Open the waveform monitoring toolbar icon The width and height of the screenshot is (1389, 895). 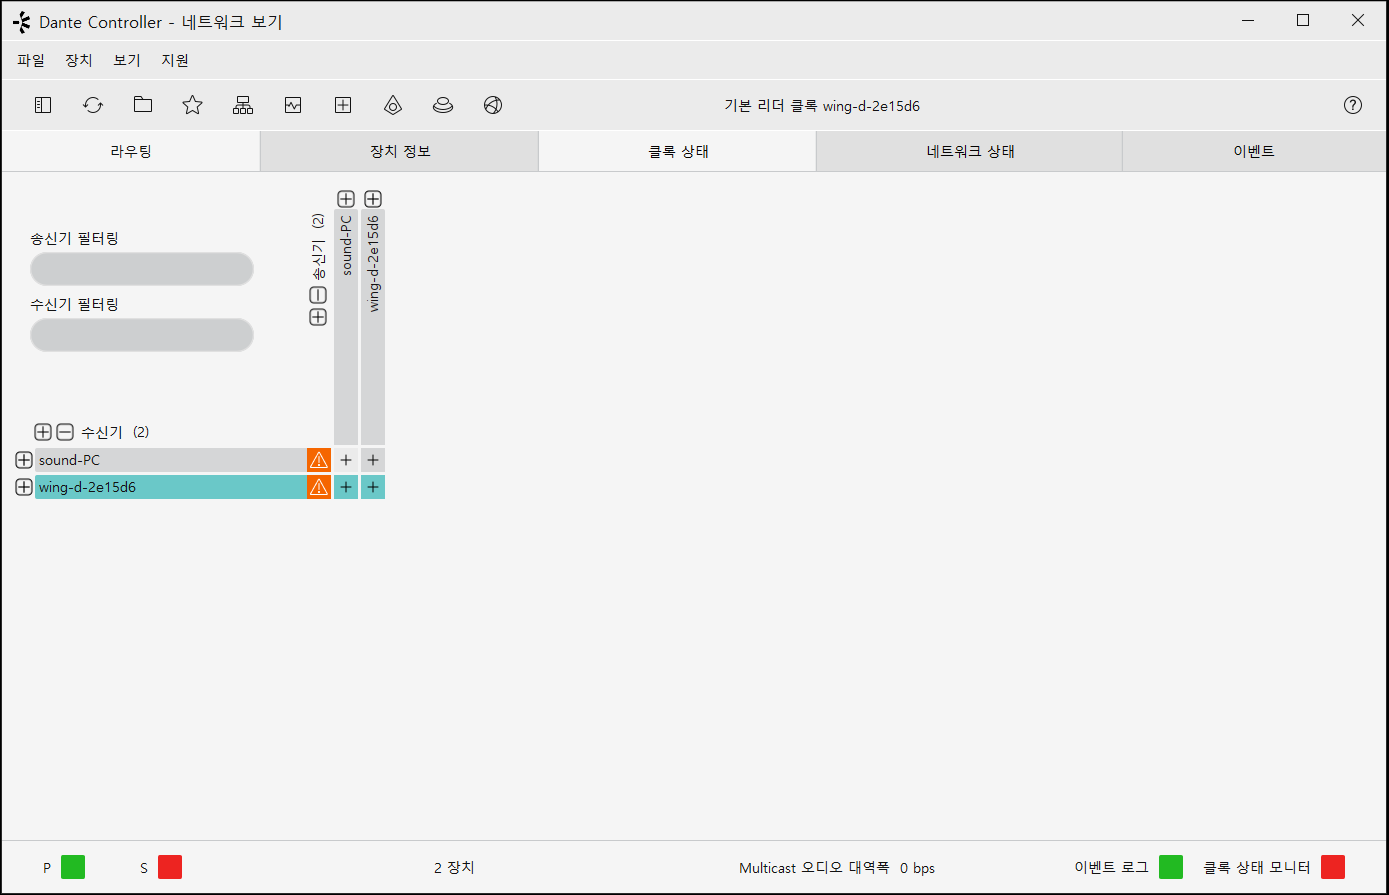293,105
